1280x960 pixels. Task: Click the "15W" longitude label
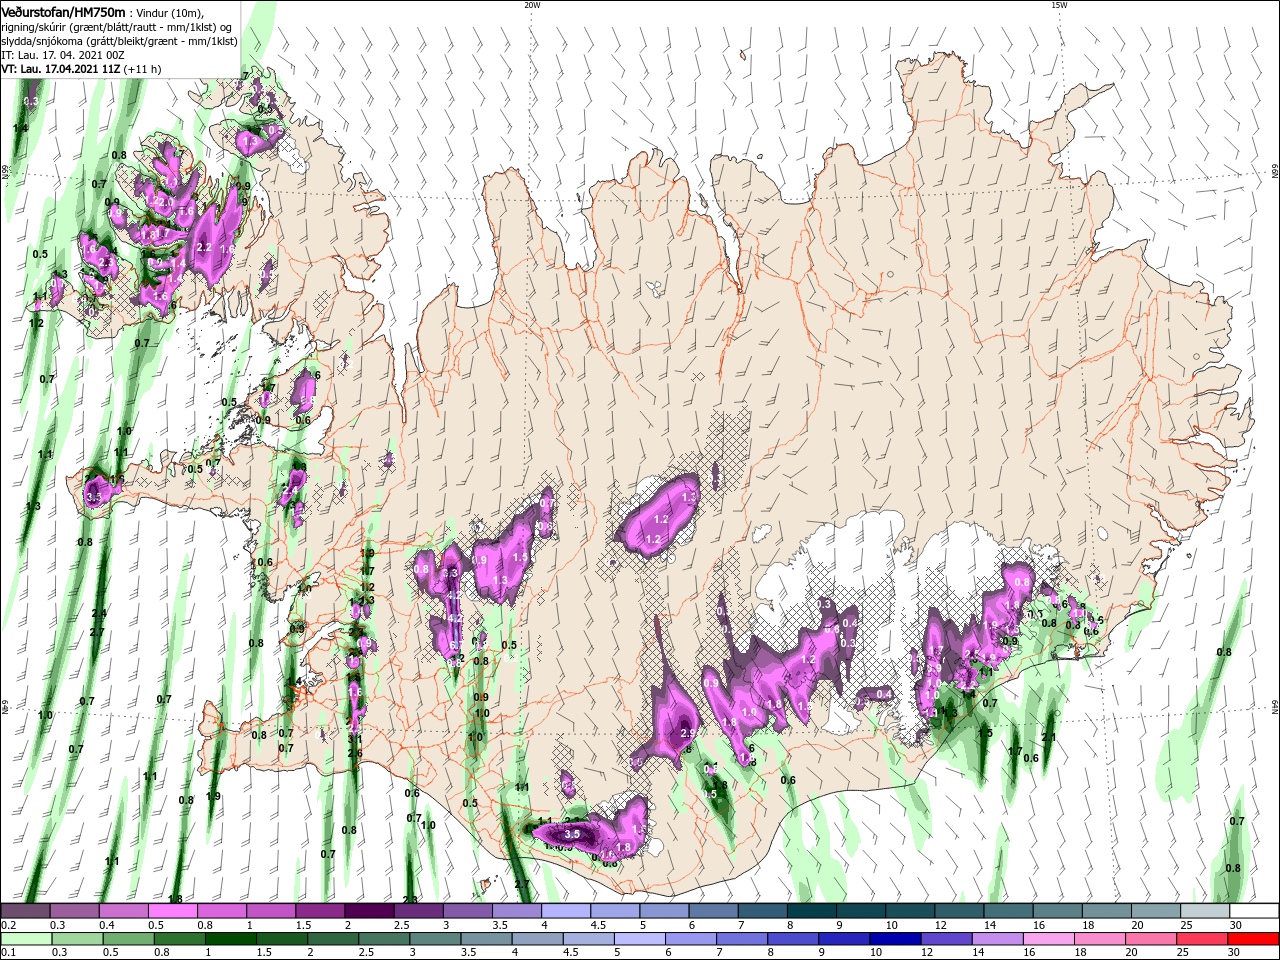pyautogui.click(x=1059, y=5)
